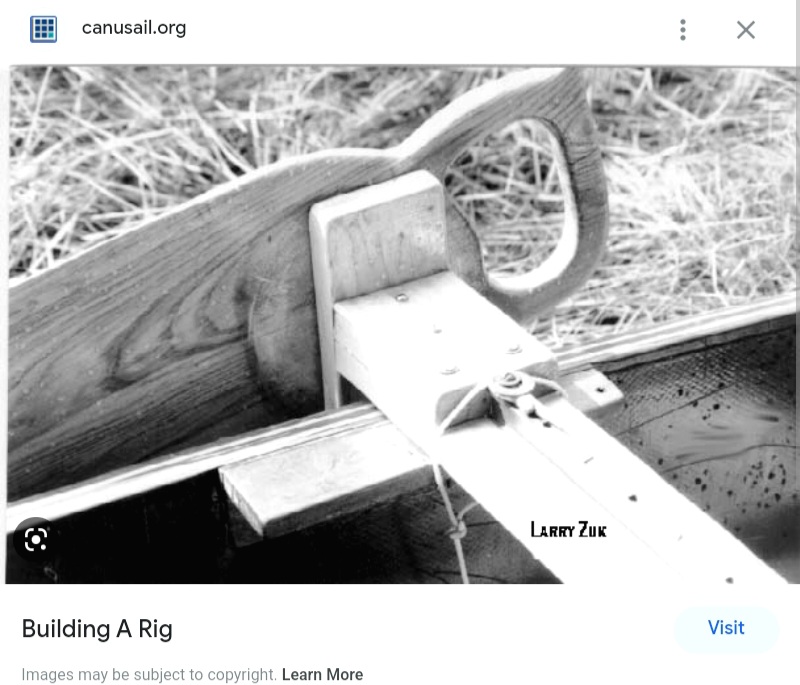Go to the website via Visit
The height and width of the screenshot is (685, 800).
click(x=726, y=628)
